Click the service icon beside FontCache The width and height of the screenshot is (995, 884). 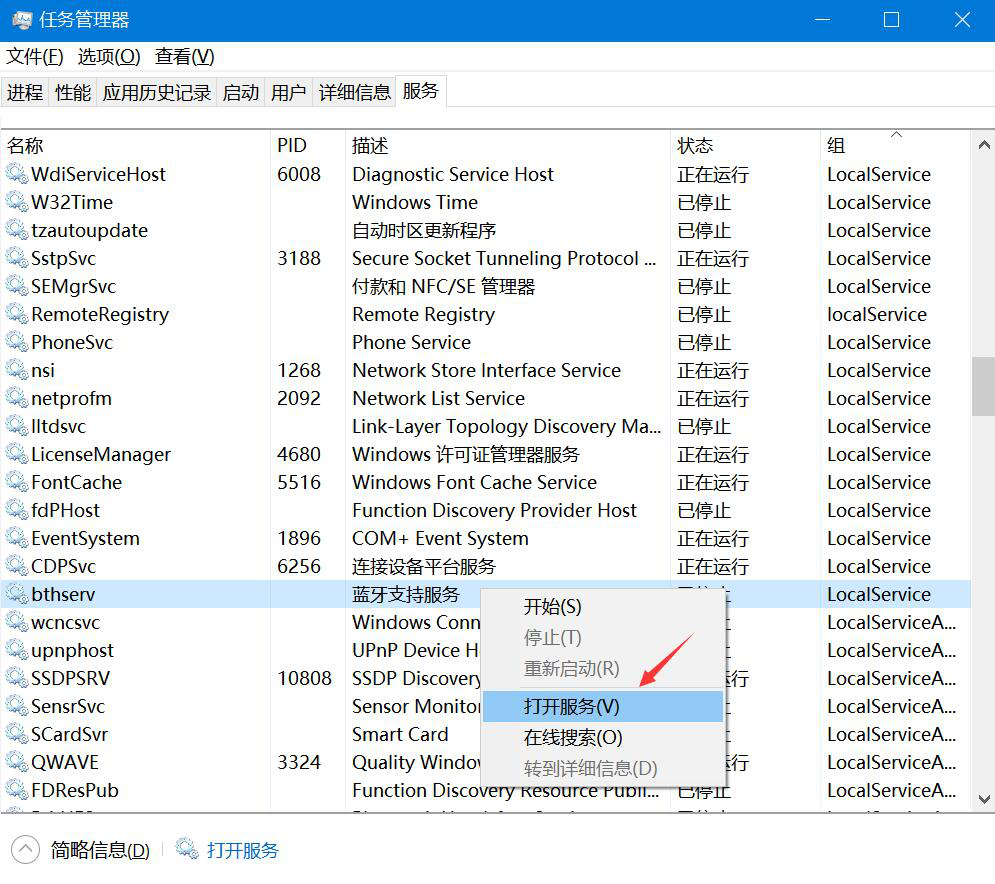(x=17, y=482)
